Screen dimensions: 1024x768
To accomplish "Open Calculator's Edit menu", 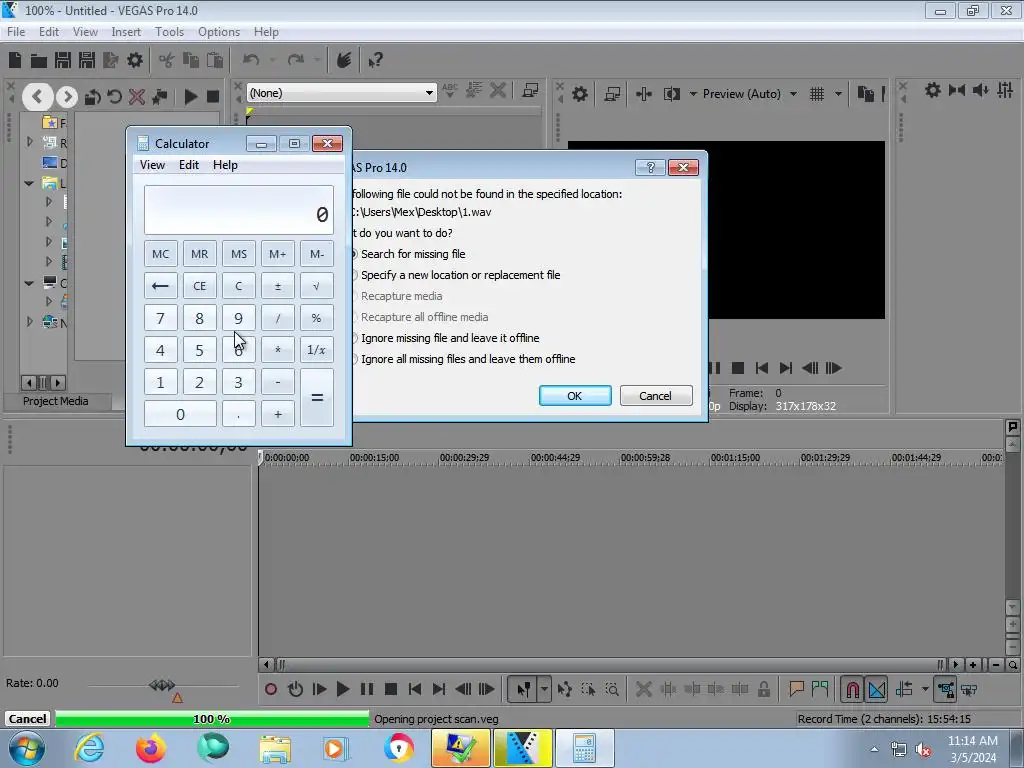I will pyautogui.click(x=189, y=165).
